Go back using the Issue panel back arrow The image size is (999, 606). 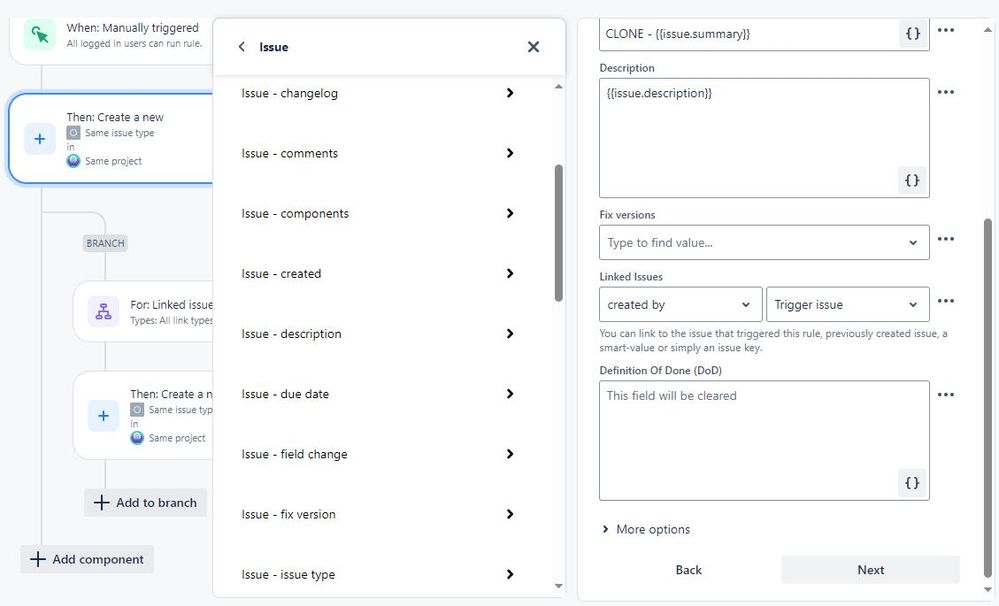point(241,47)
